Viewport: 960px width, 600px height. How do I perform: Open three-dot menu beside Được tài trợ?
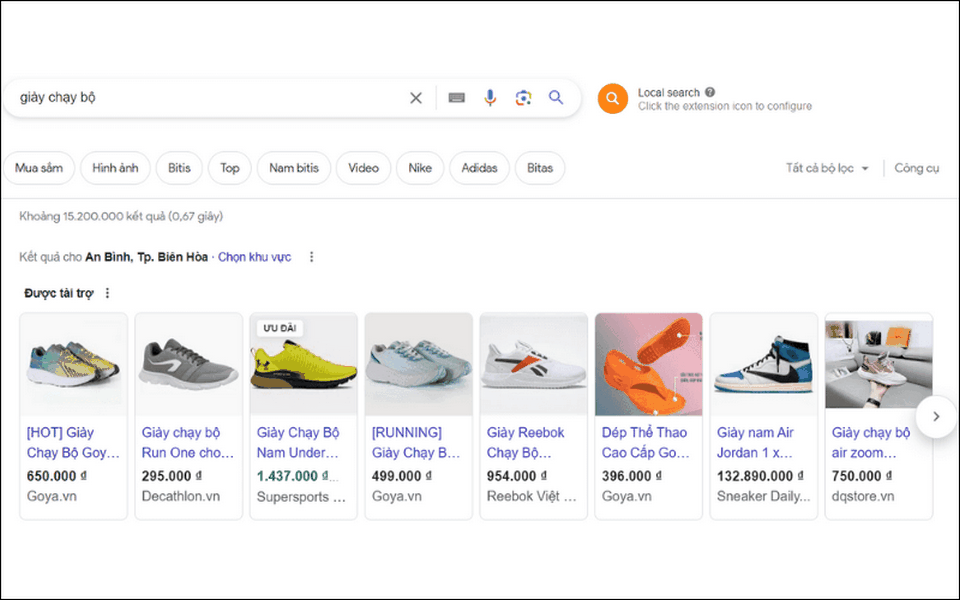pos(107,293)
